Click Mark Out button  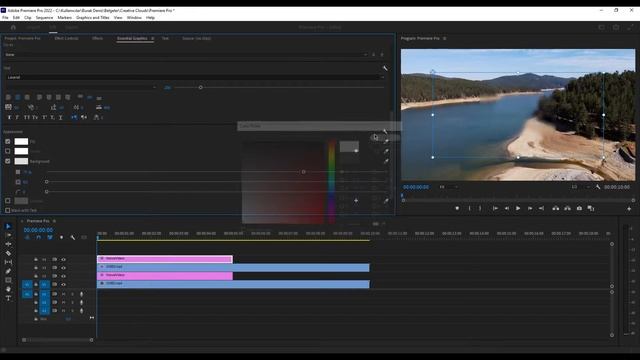pyautogui.click(x=480, y=209)
